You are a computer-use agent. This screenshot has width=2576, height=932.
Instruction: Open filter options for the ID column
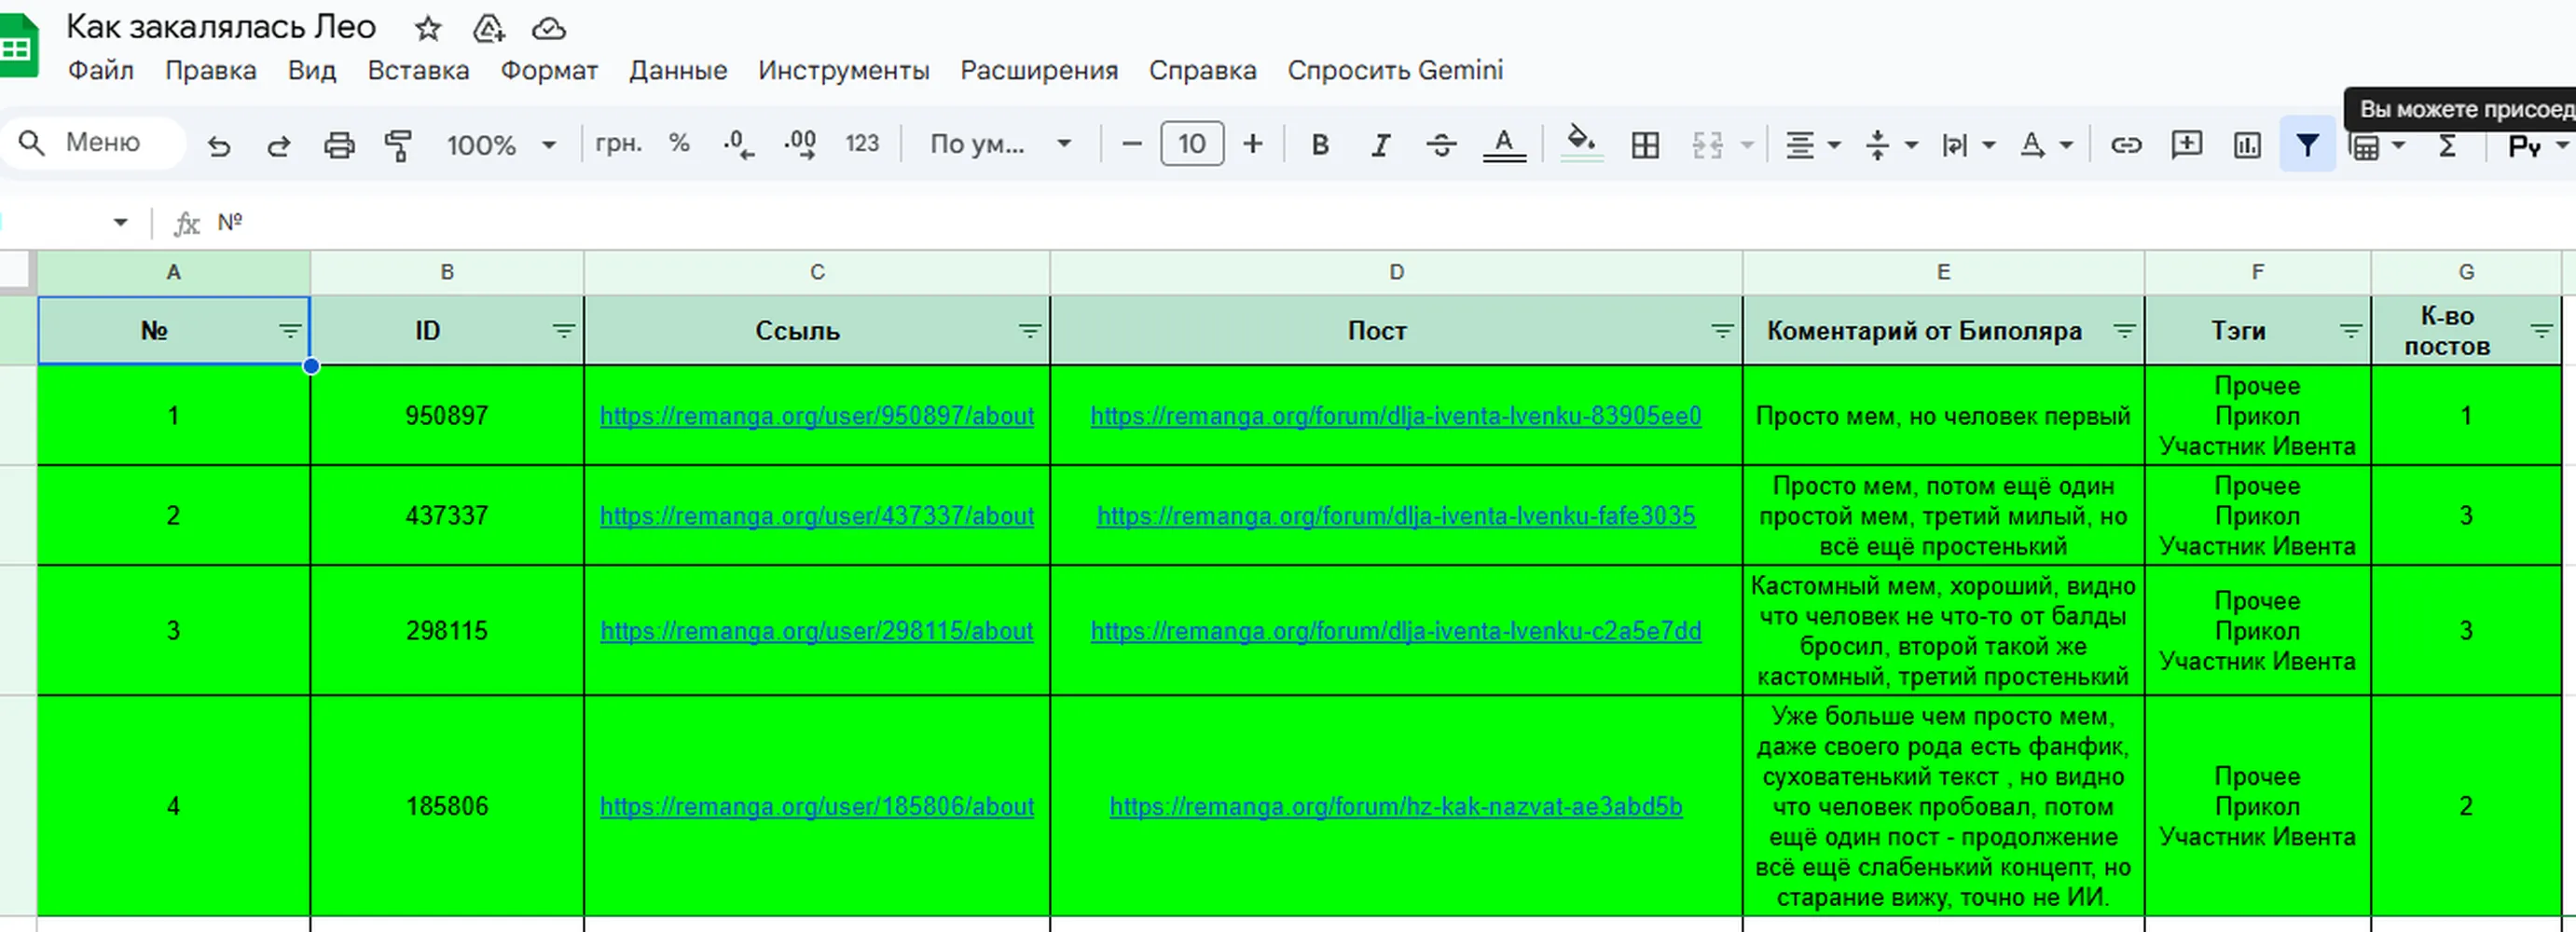pos(564,331)
